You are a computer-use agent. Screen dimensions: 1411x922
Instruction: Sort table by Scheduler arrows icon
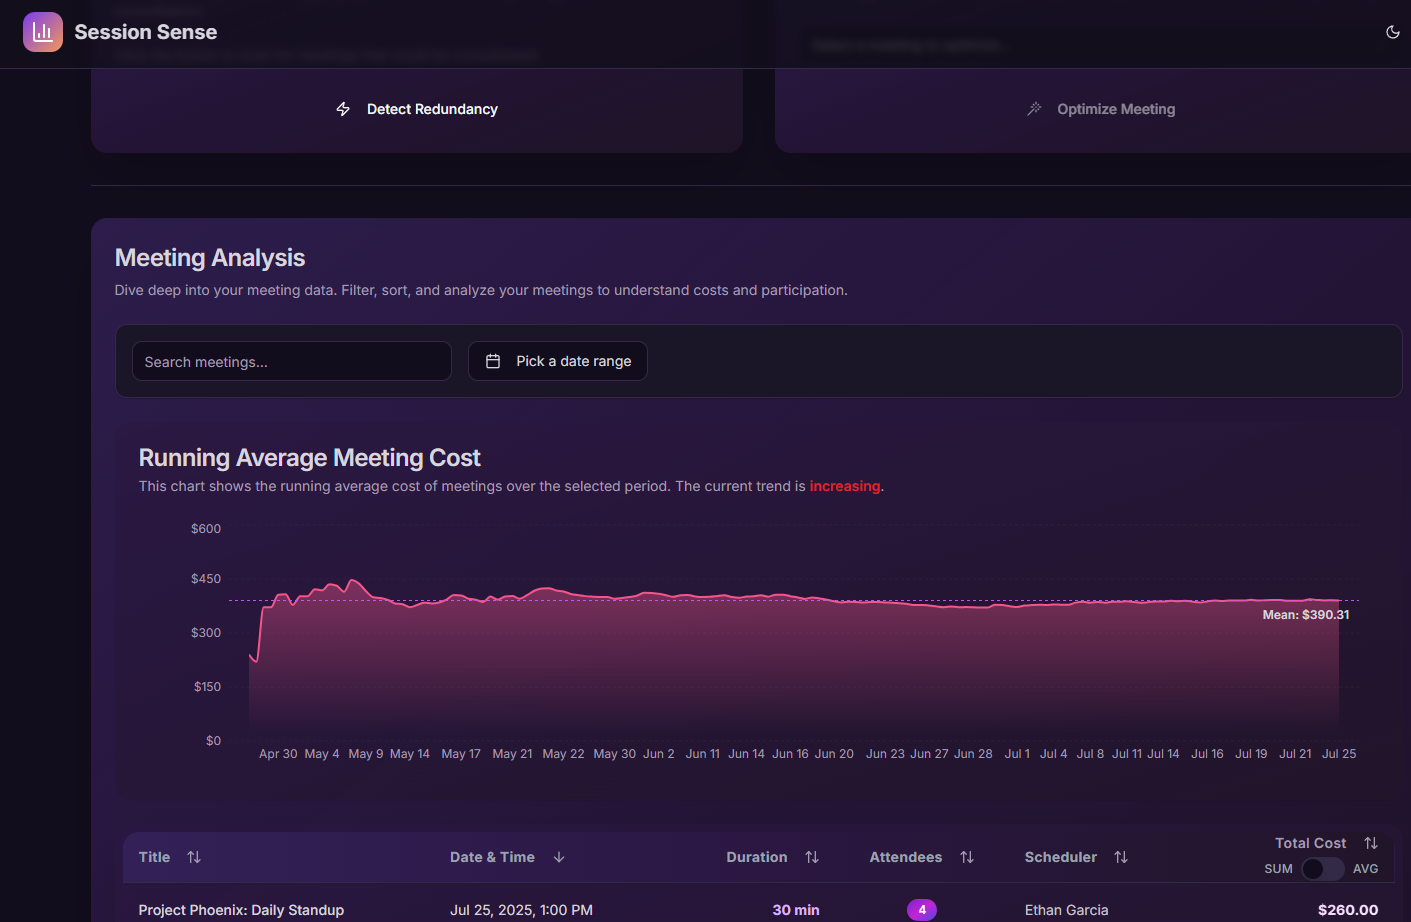(x=1121, y=857)
